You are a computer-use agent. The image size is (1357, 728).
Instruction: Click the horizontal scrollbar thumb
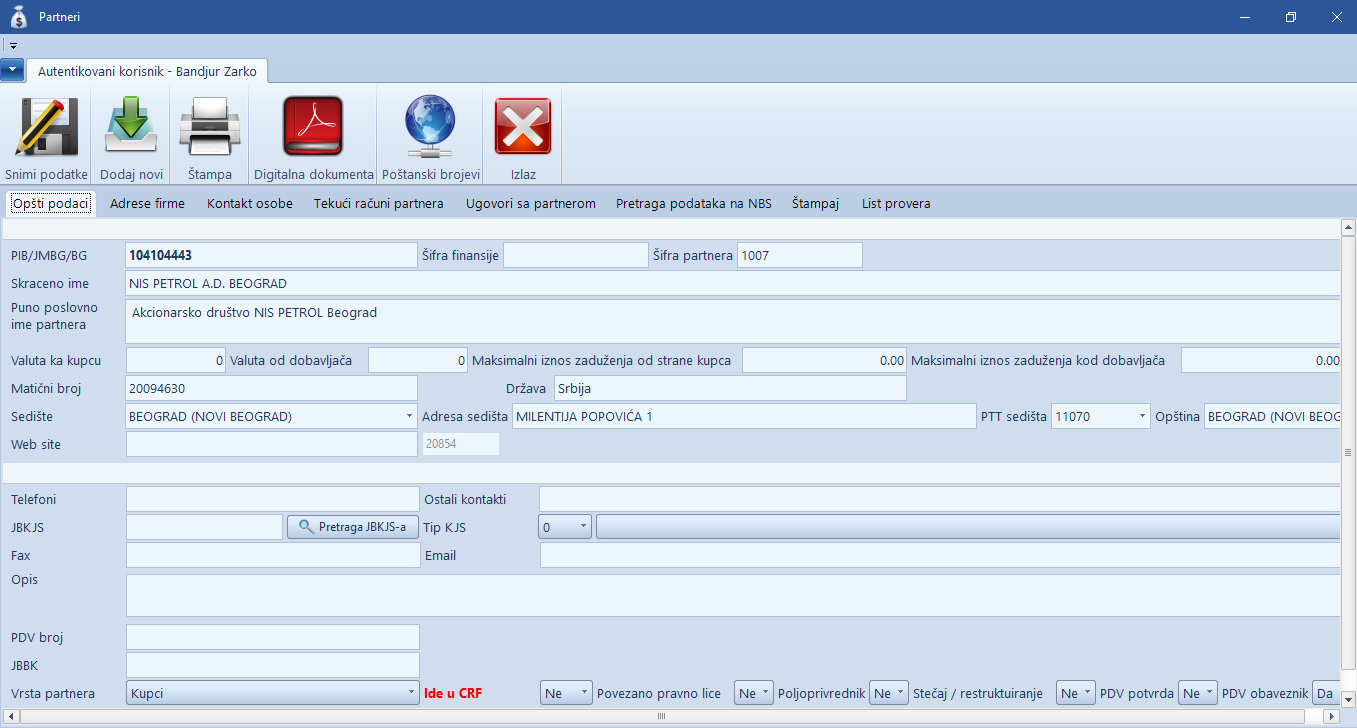pos(661,716)
